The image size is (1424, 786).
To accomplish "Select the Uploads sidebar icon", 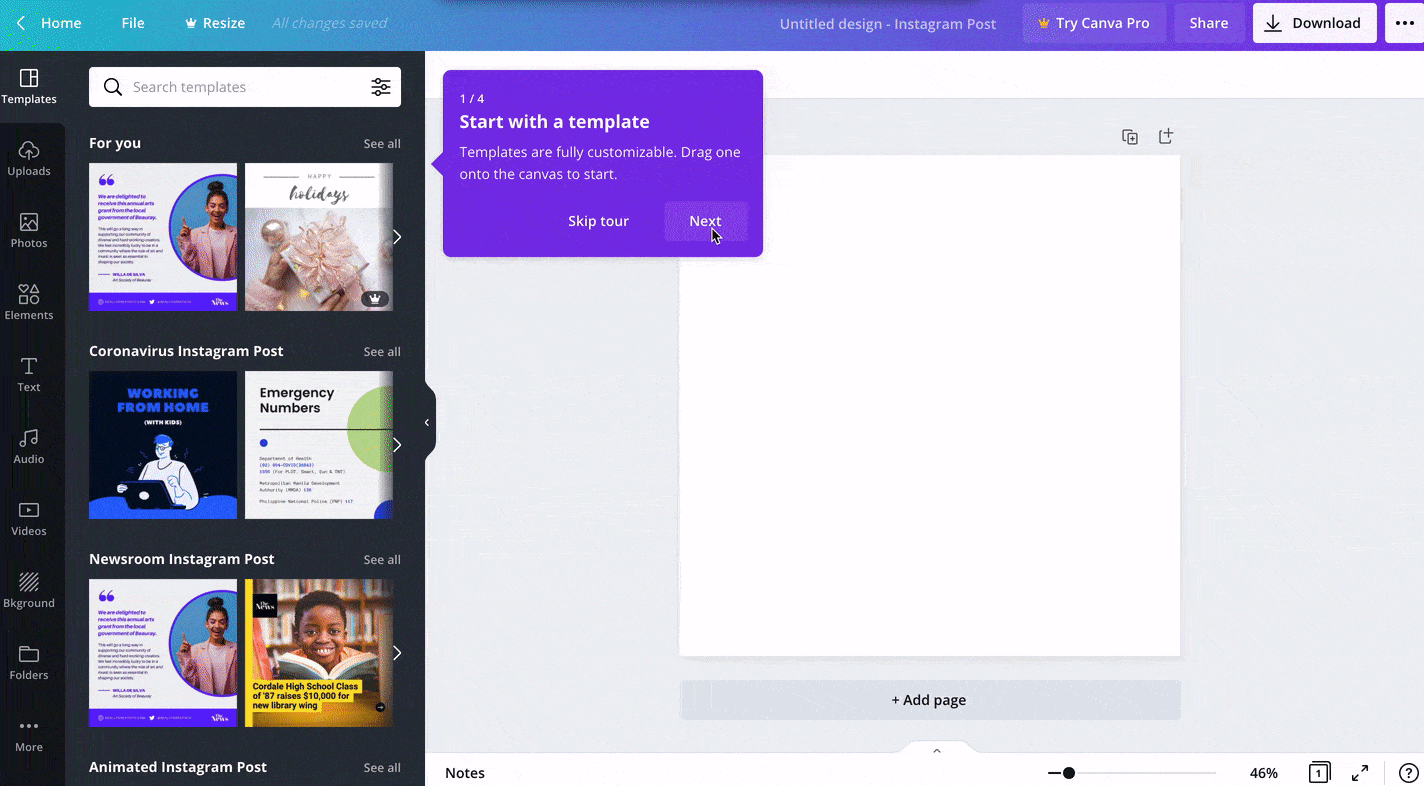I will click(29, 158).
